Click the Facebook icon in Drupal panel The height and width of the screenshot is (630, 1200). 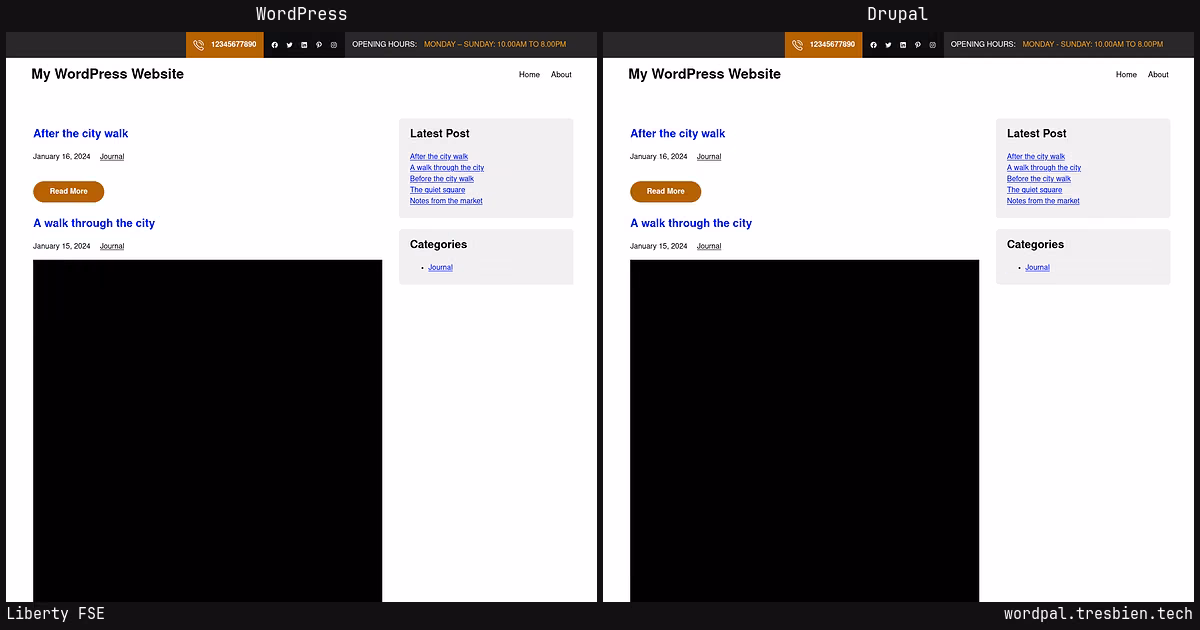873,45
